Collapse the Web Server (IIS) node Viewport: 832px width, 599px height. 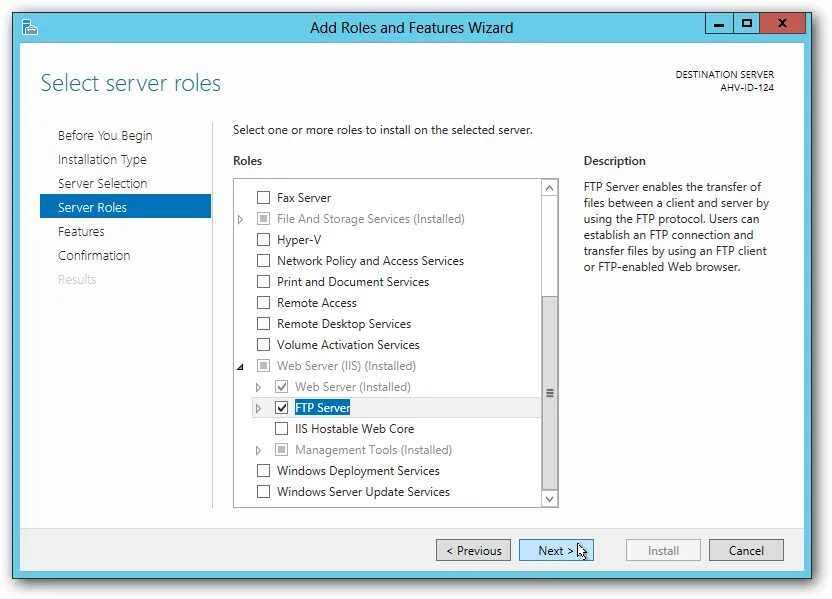tap(240, 366)
